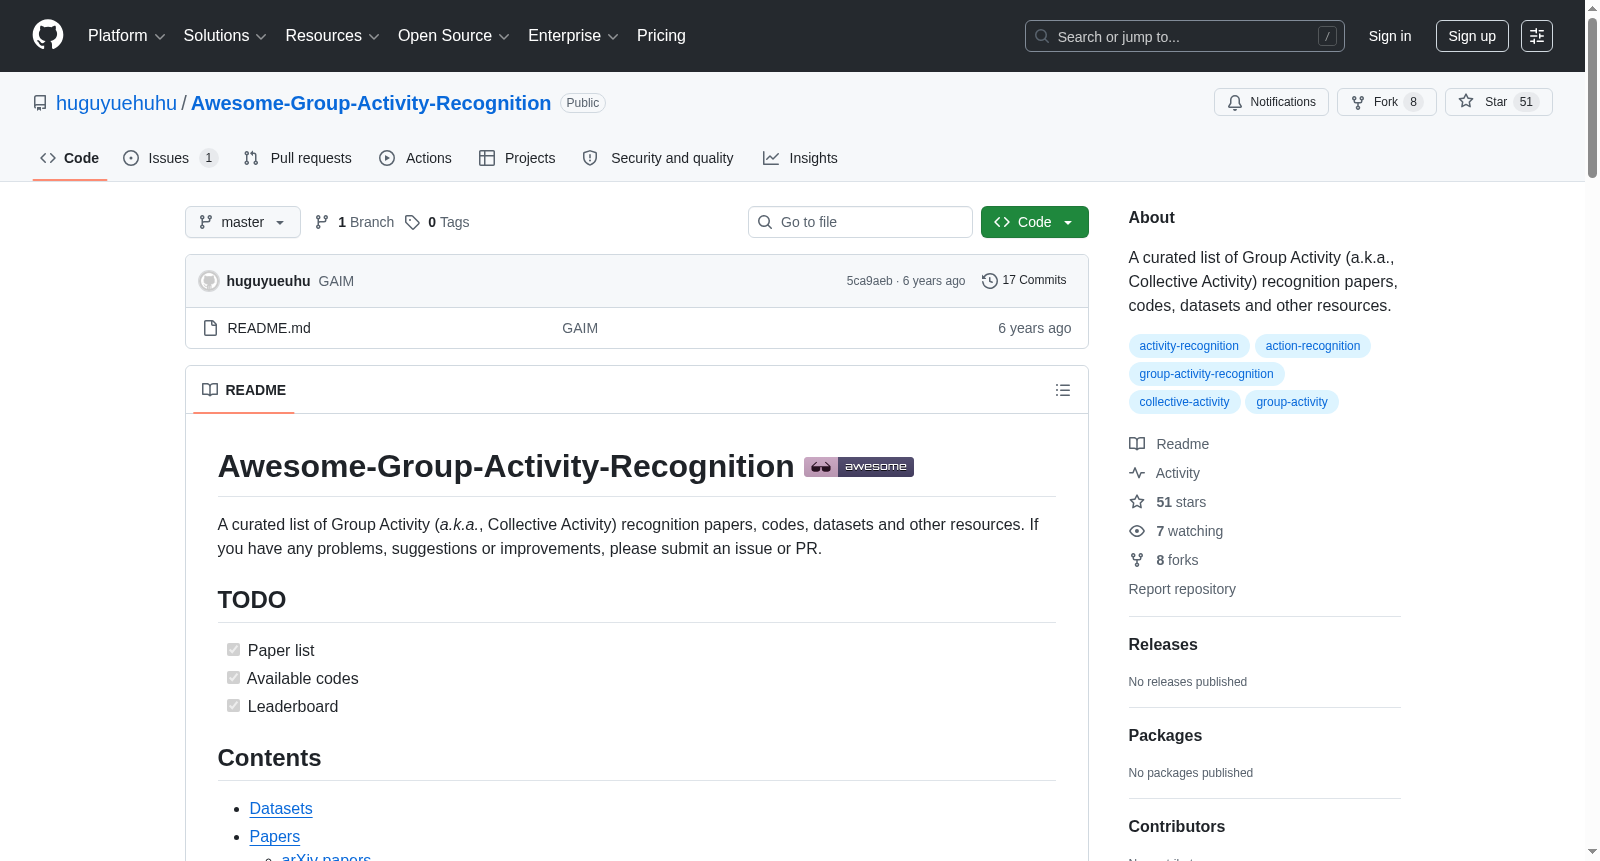This screenshot has height=861, width=1600.
Task: Click the action-recognition topic tag
Action: coord(1313,346)
